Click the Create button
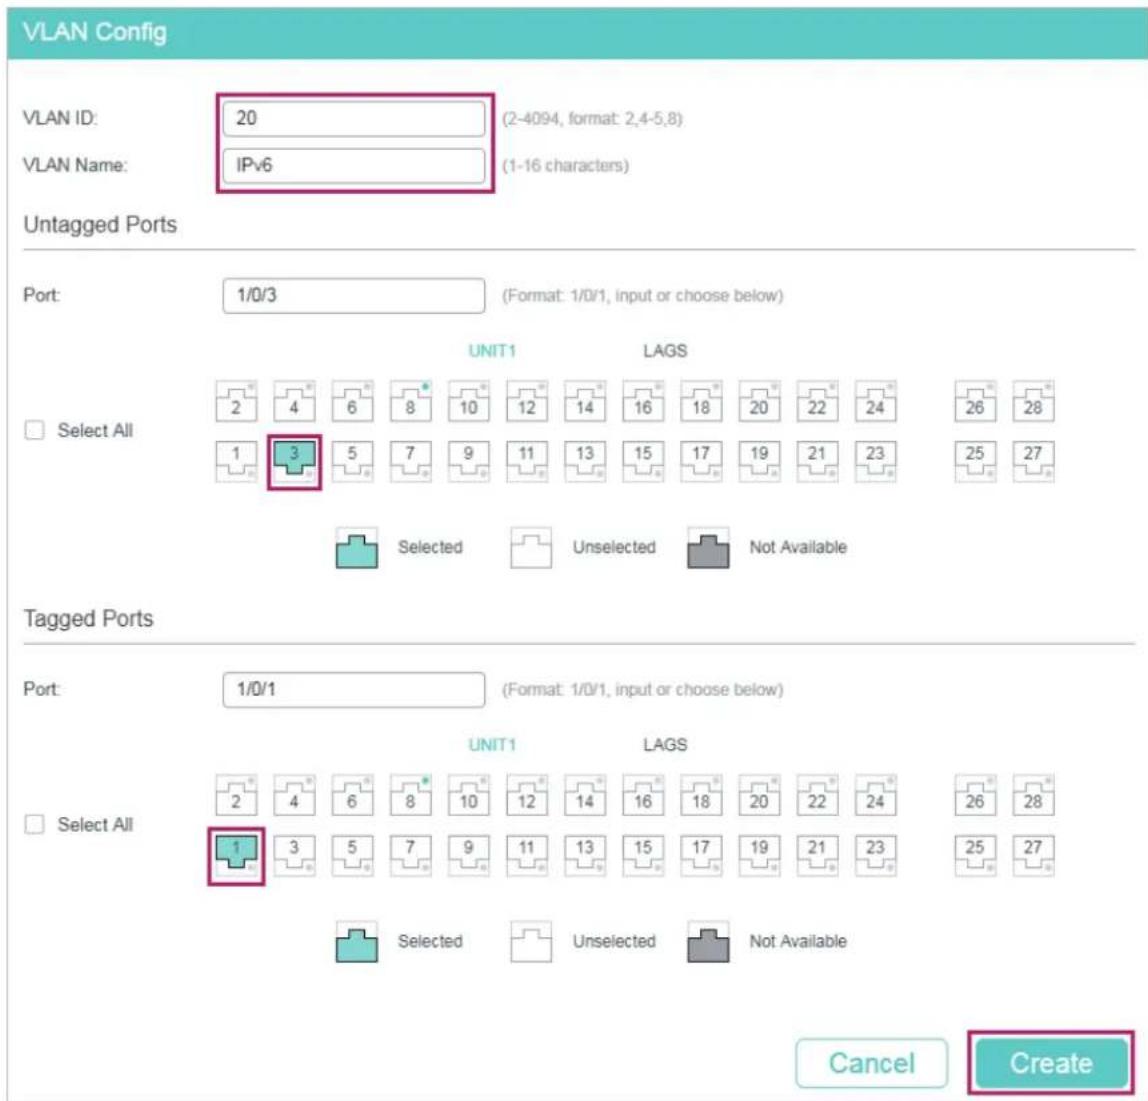Viewport: 1148px width, 1101px height. coord(1051,1063)
